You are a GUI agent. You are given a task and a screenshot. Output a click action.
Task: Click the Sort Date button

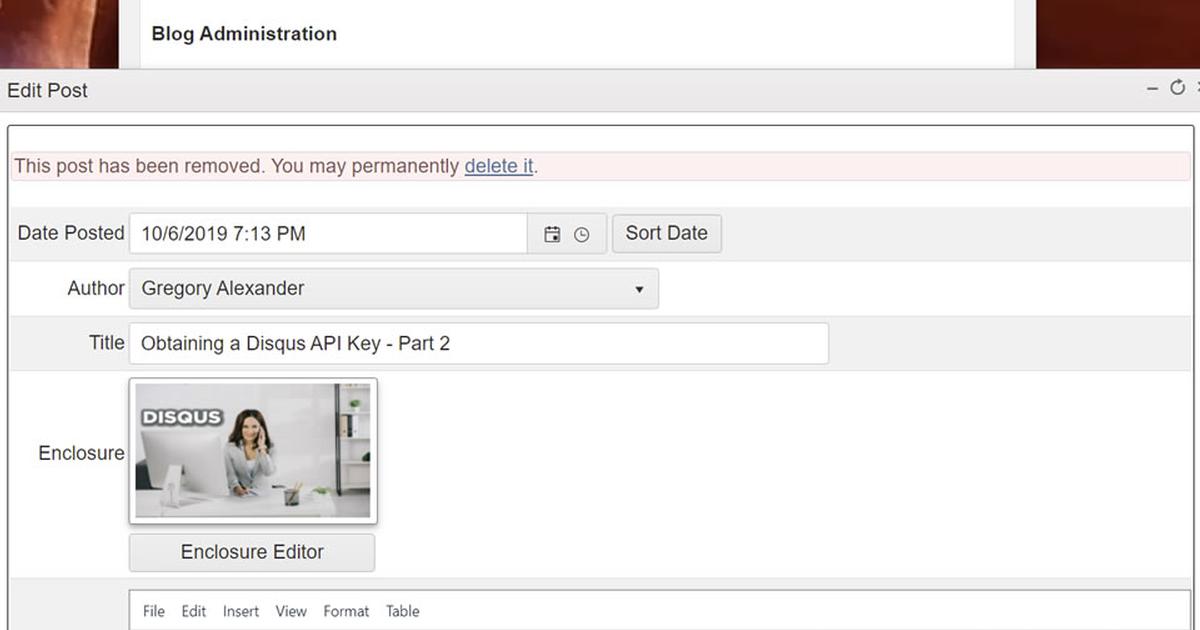[666, 233]
